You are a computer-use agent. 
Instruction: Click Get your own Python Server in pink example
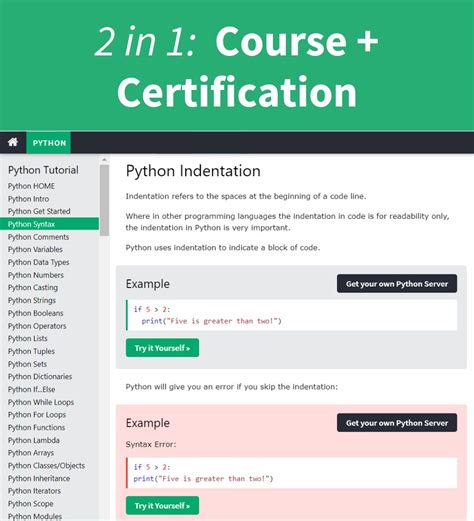click(397, 423)
